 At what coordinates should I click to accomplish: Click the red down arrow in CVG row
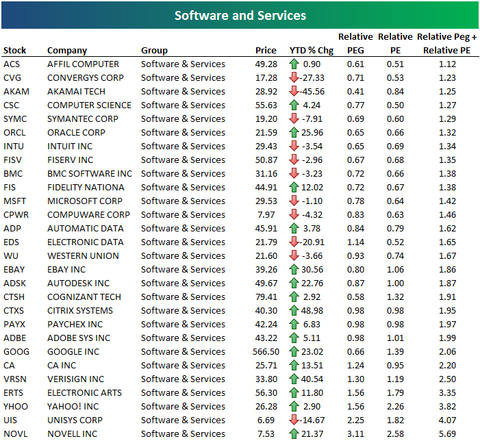click(x=294, y=77)
